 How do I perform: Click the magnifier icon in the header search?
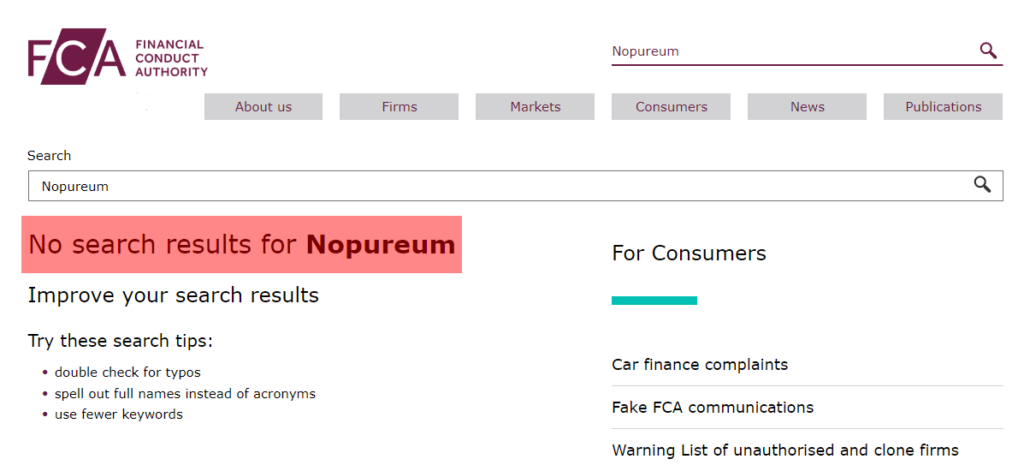coord(988,50)
